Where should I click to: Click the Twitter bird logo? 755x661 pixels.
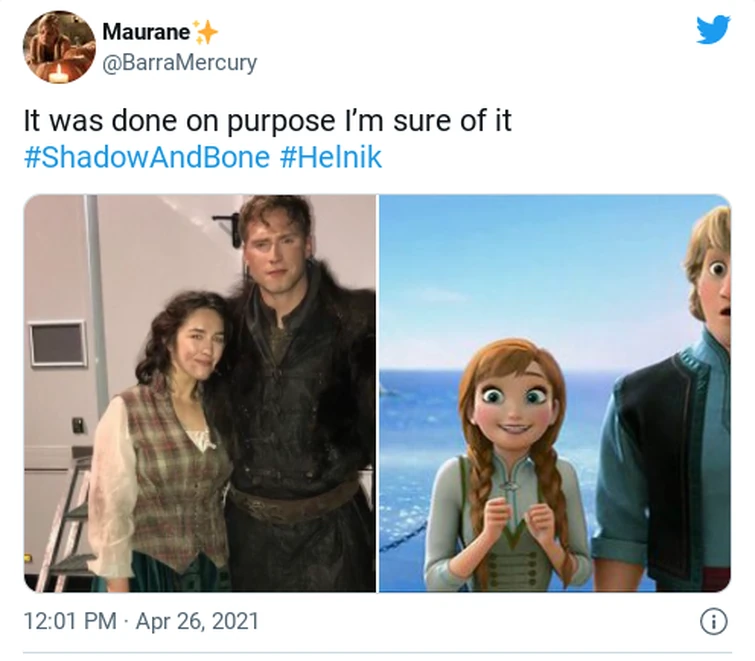[714, 29]
